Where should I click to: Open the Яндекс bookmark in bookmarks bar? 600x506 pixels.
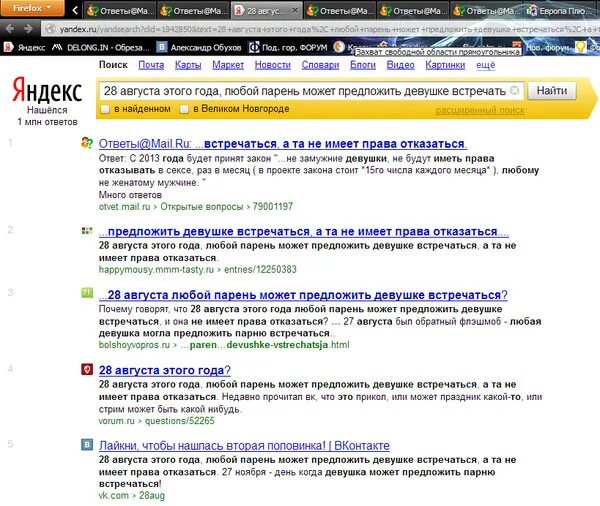tap(24, 47)
